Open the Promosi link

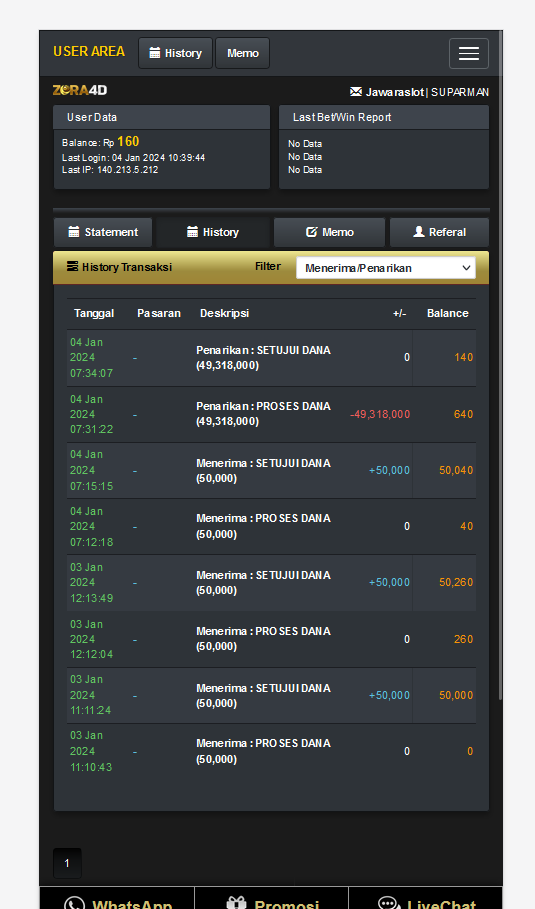point(271,900)
